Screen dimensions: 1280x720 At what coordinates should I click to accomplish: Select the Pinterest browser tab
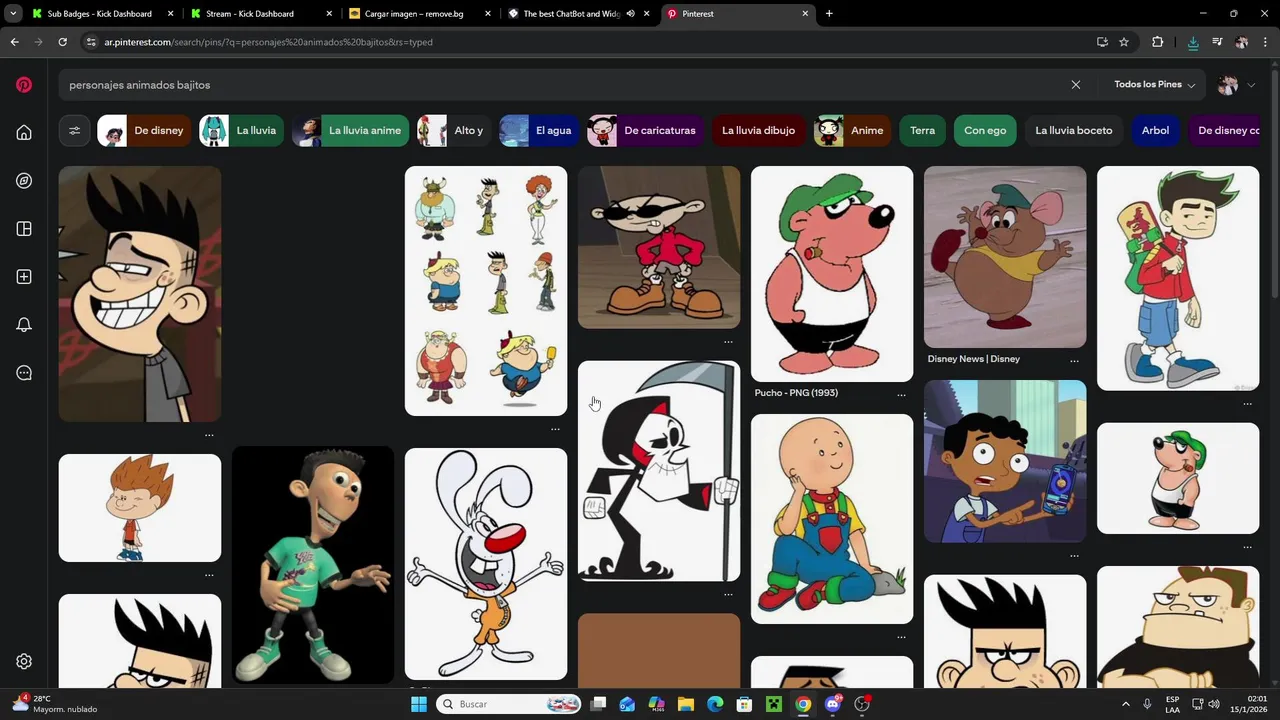(x=736, y=14)
